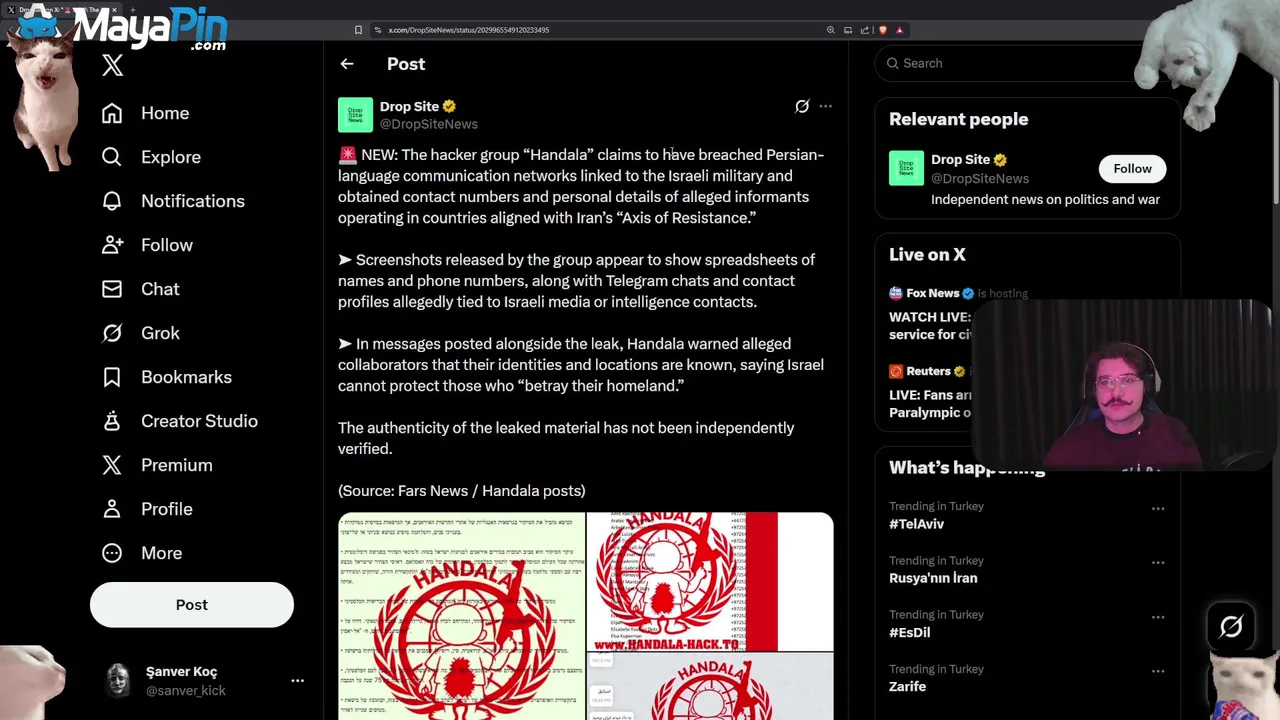The width and height of the screenshot is (1280, 720).
Task: Click Brave shields icon in toolbar
Action: [x=882, y=30]
